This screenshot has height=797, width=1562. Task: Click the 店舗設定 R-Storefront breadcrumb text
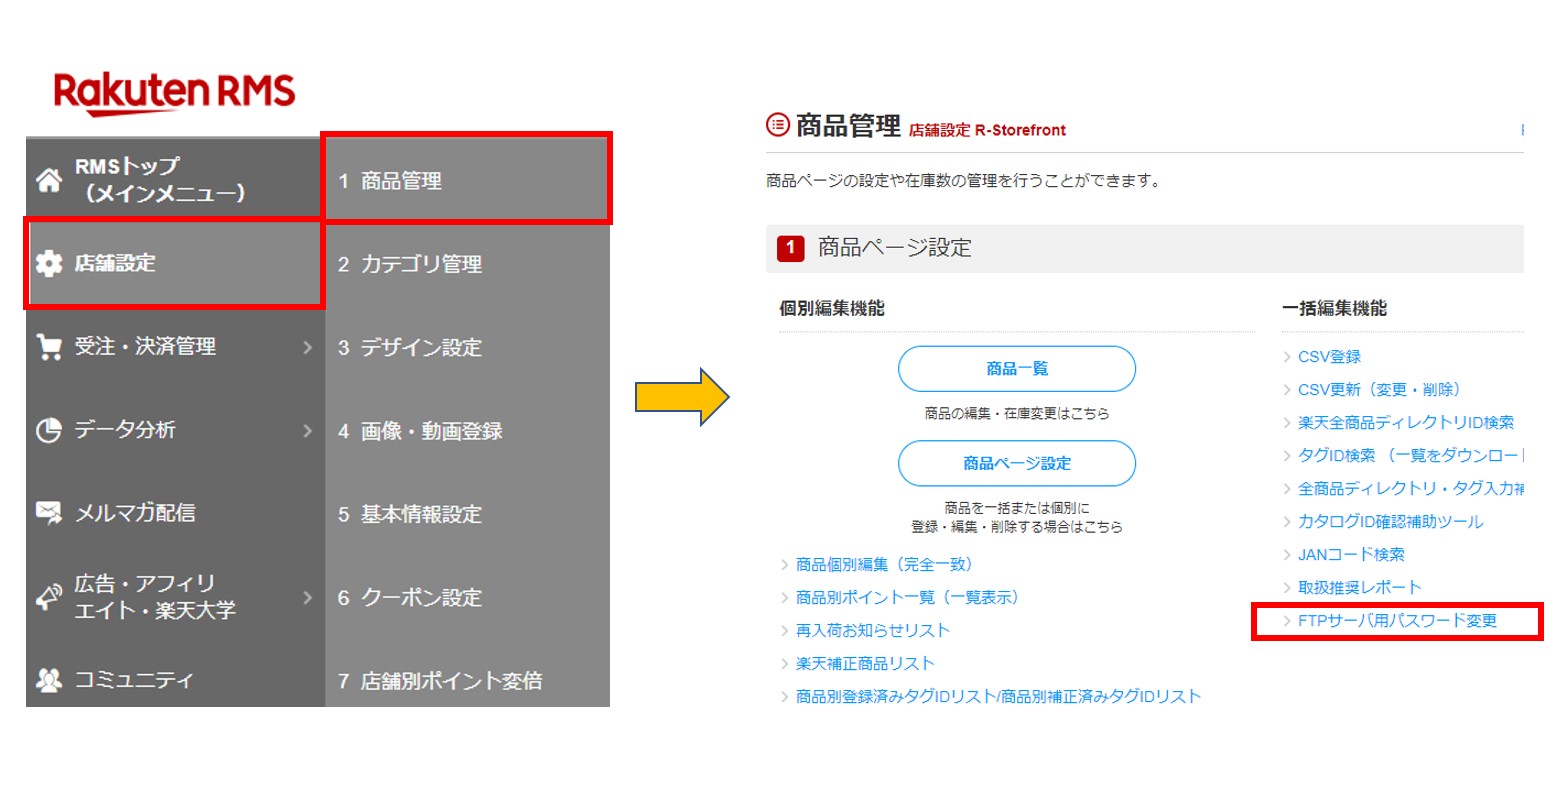[987, 130]
